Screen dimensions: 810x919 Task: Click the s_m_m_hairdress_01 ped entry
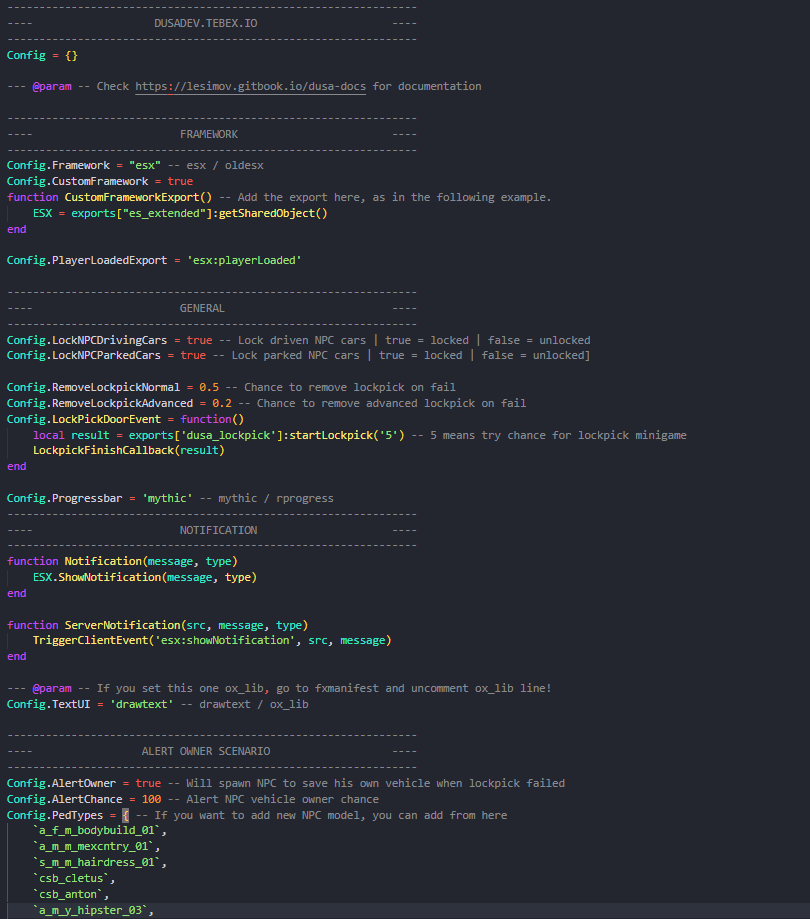[97, 863]
